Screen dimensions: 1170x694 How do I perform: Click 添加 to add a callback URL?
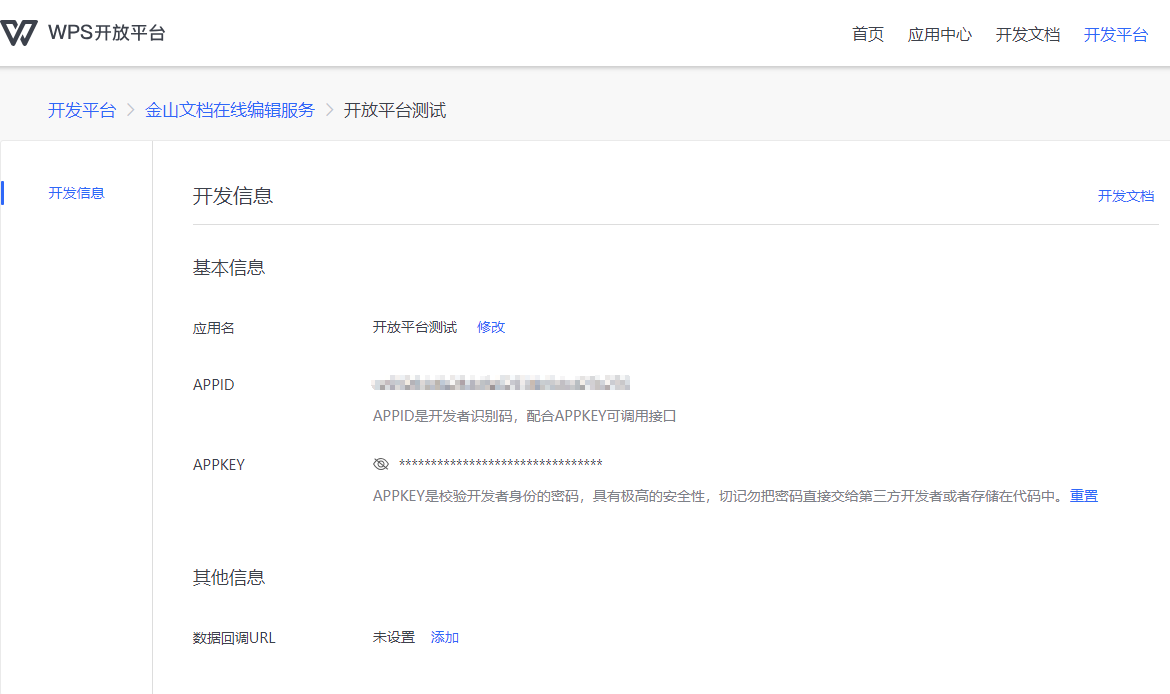(444, 637)
